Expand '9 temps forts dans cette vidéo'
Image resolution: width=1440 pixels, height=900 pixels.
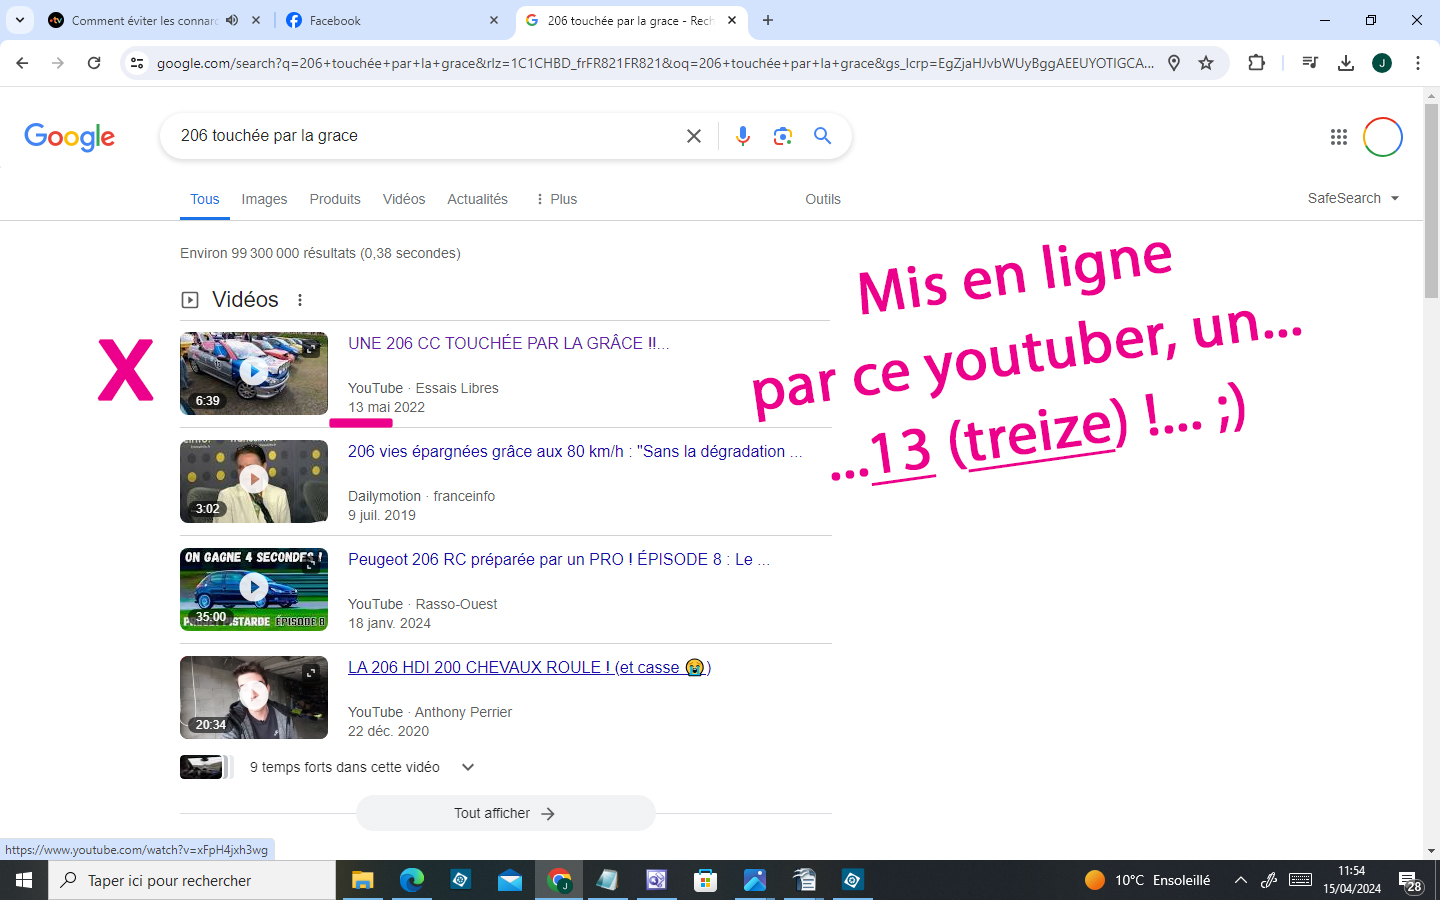(330, 767)
